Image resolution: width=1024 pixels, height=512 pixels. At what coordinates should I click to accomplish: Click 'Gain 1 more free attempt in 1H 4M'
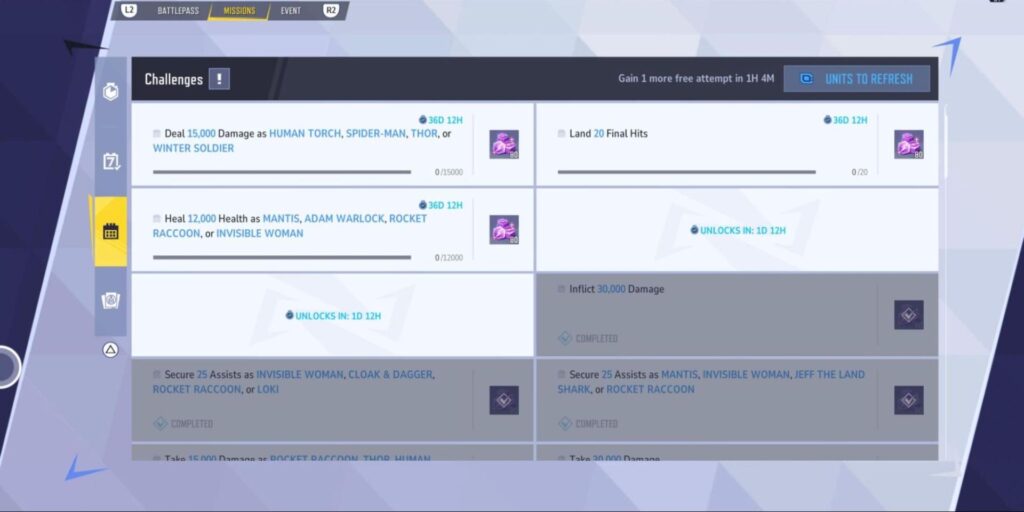[x=696, y=78]
